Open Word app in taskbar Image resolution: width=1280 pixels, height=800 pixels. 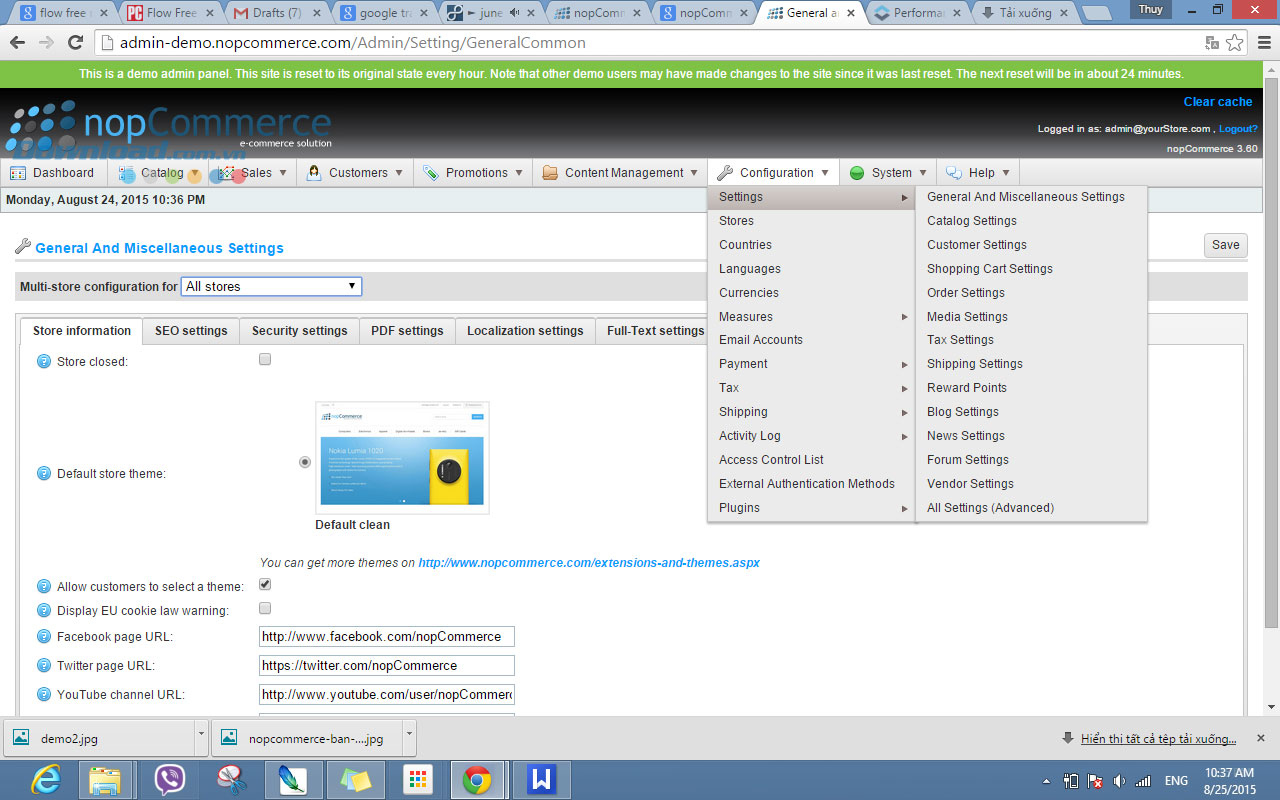pos(541,779)
